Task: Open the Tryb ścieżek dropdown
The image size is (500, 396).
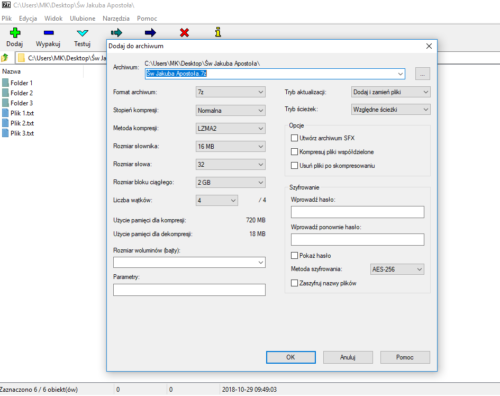Action: (391, 109)
